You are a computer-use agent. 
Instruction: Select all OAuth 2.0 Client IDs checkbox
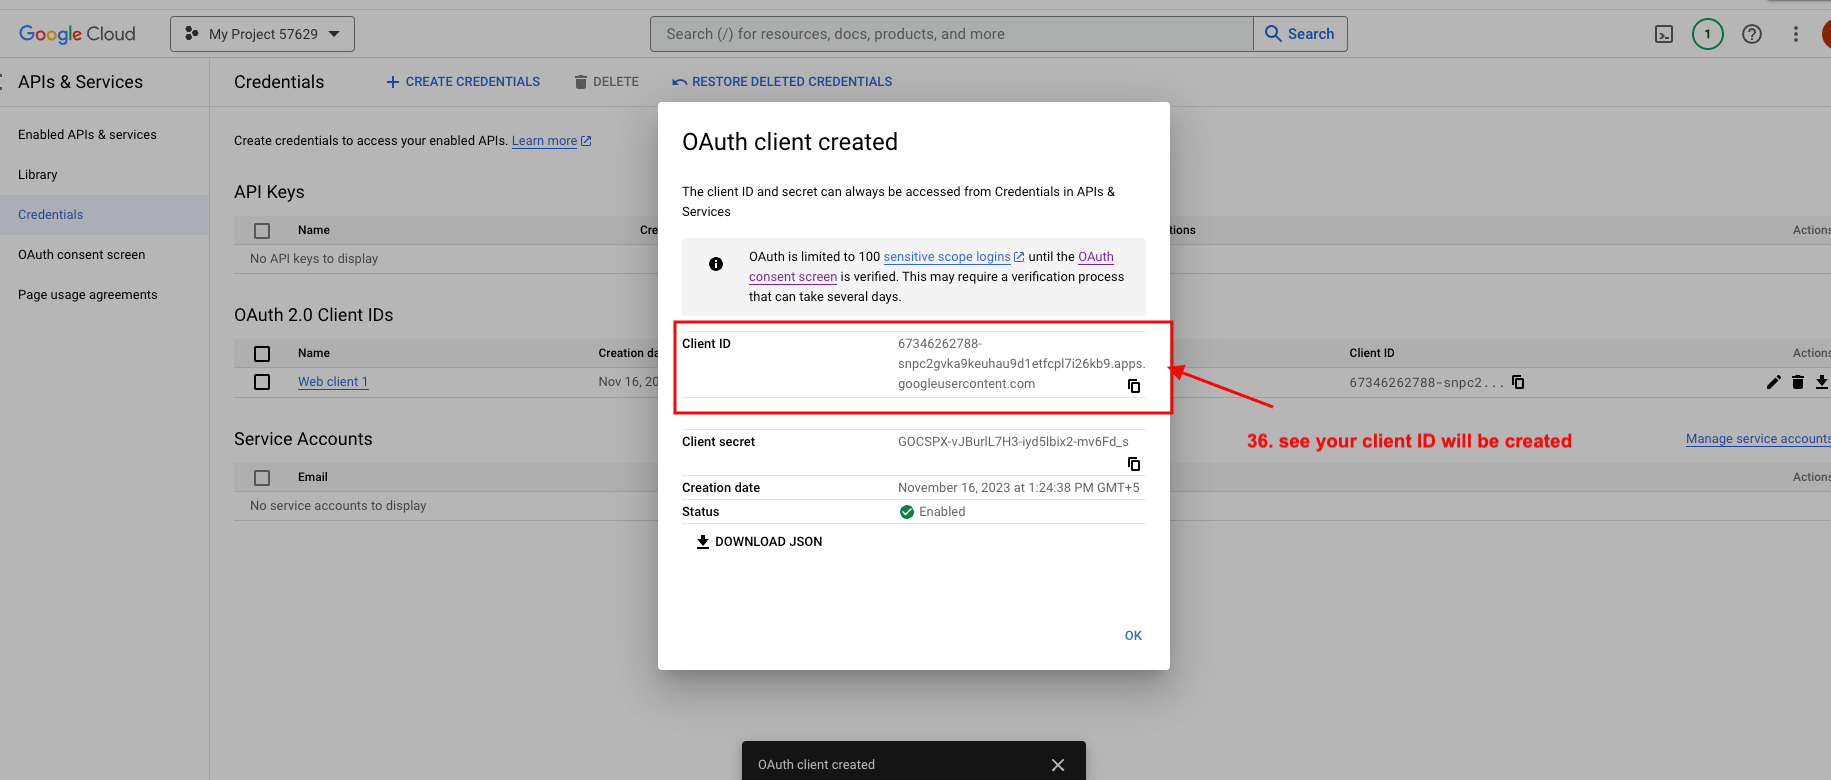point(262,354)
